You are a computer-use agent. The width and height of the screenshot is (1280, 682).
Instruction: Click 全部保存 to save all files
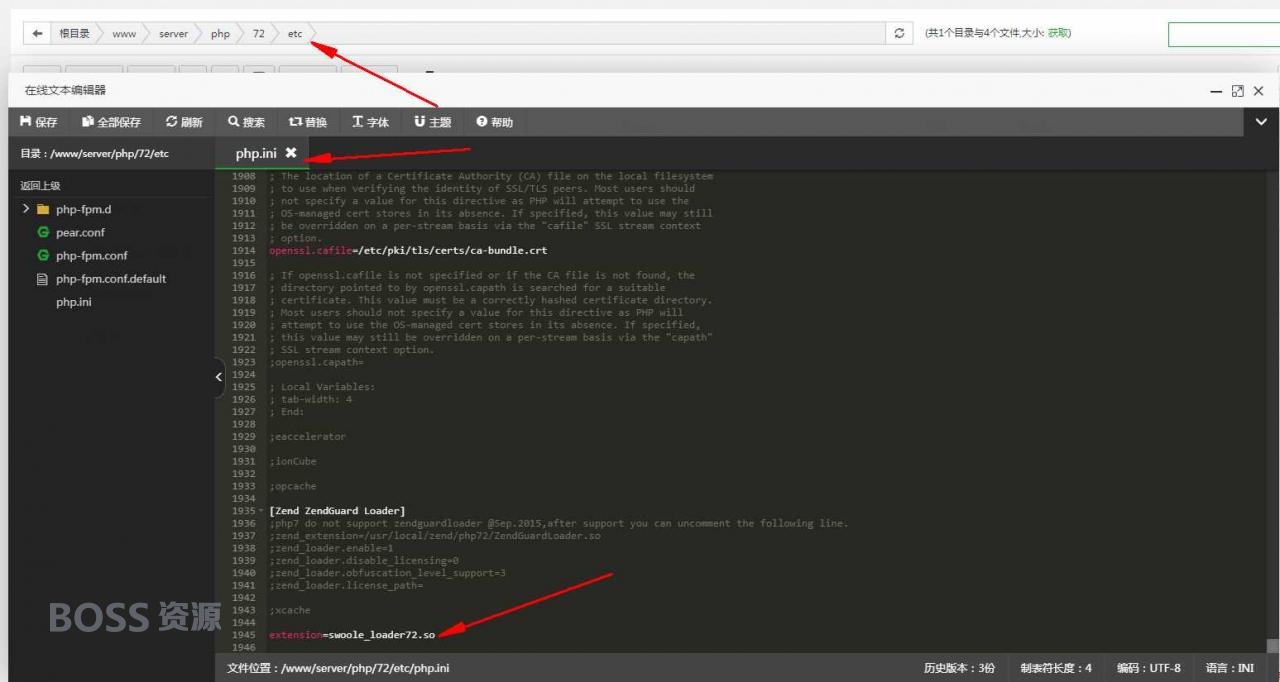112,122
